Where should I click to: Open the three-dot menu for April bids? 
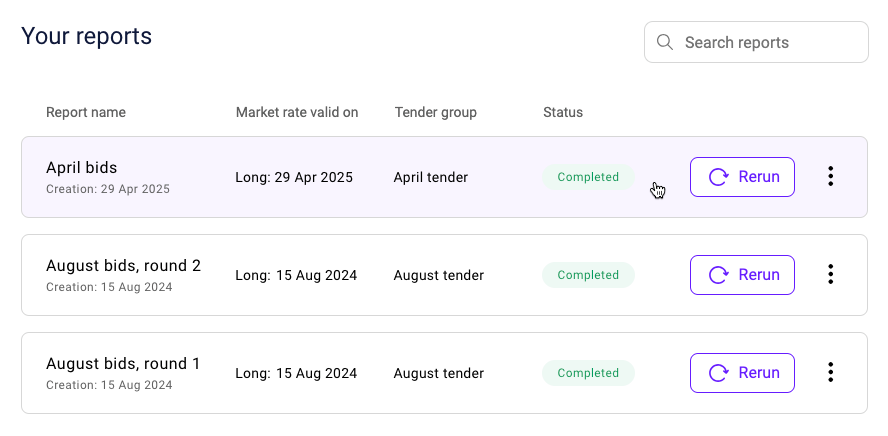click(x=830, y=177)
